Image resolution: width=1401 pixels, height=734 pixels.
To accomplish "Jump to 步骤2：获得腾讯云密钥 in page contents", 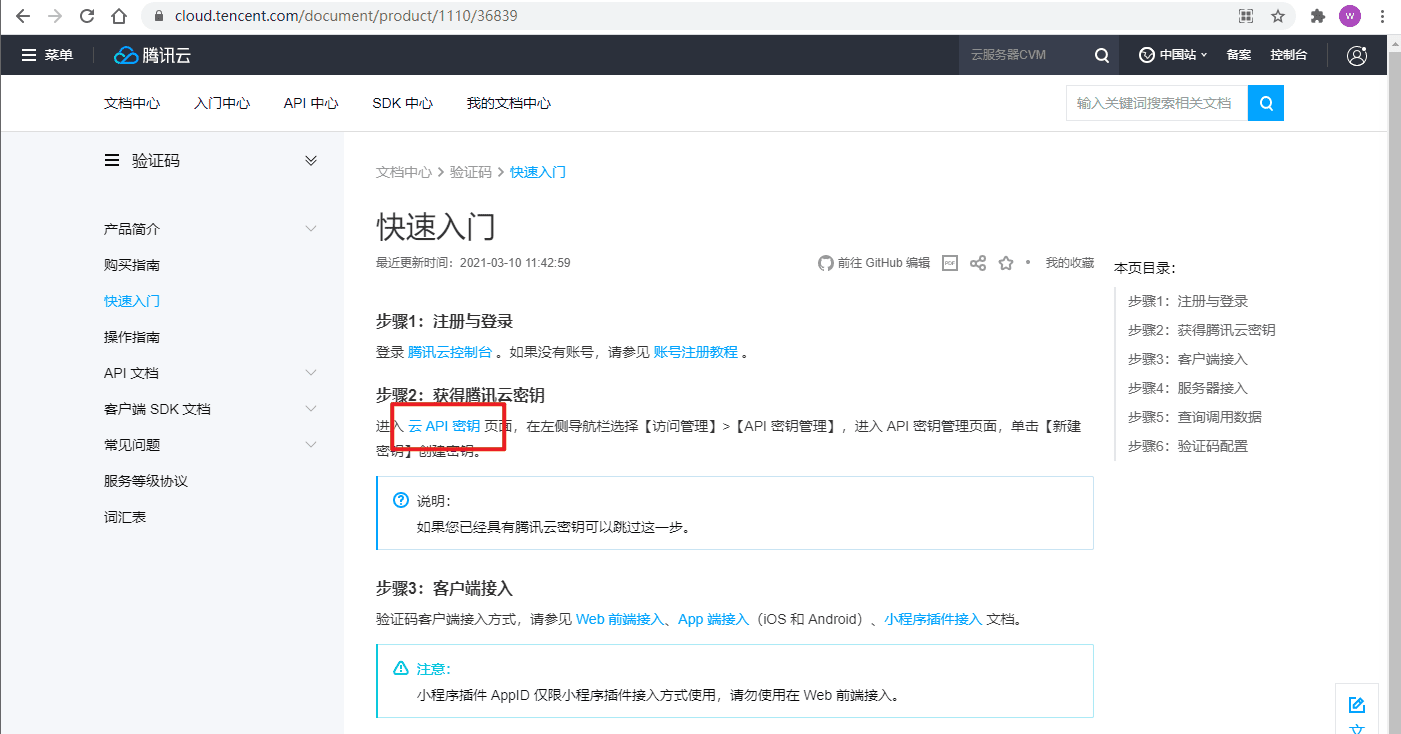I will [1201, 330].
